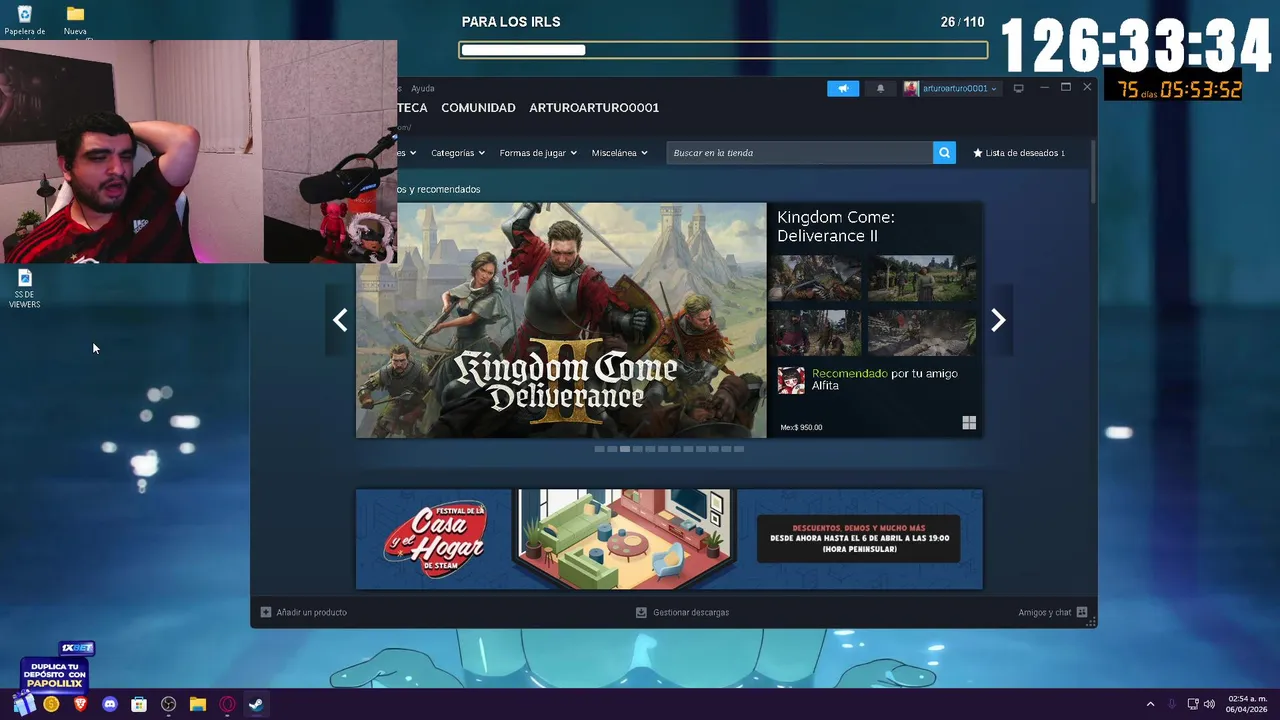Expand the Miscelánea menu
Image resolution: width=1280 pixels, height=720 pixels.
(619, 153)
